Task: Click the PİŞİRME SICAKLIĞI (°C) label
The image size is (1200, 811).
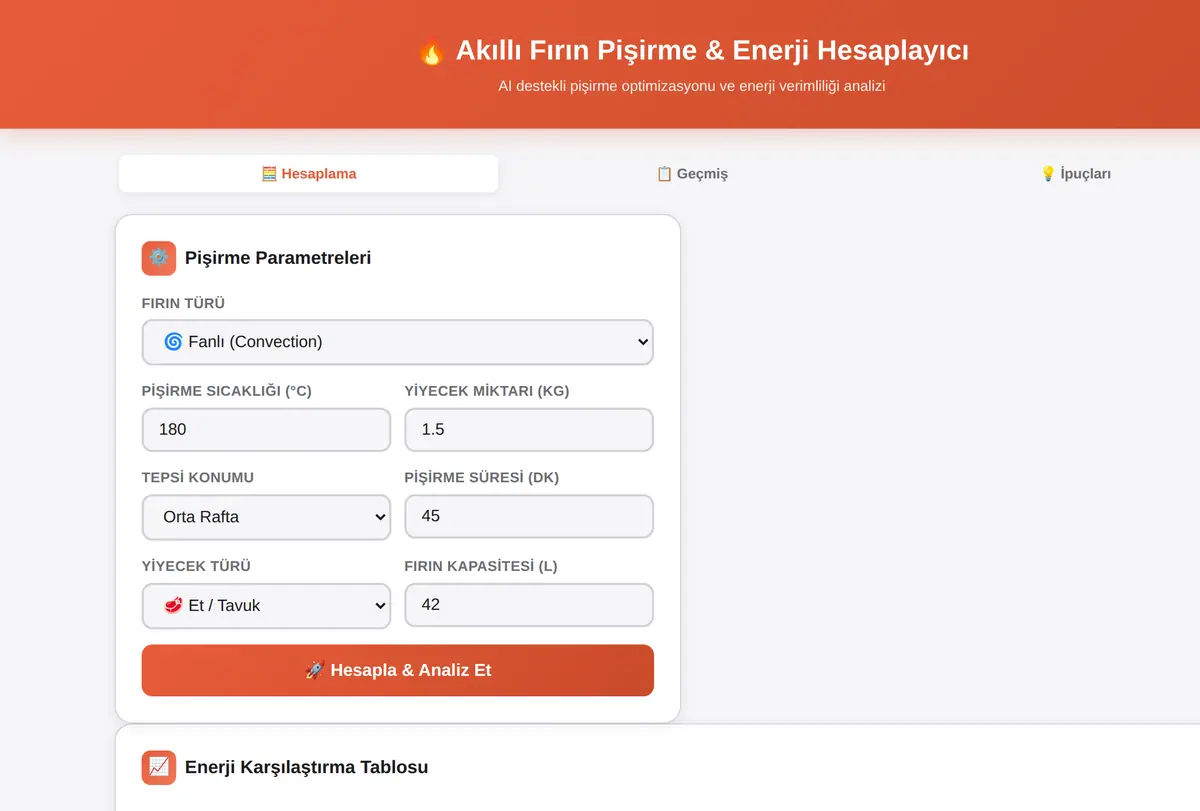Action: point(227,391)
